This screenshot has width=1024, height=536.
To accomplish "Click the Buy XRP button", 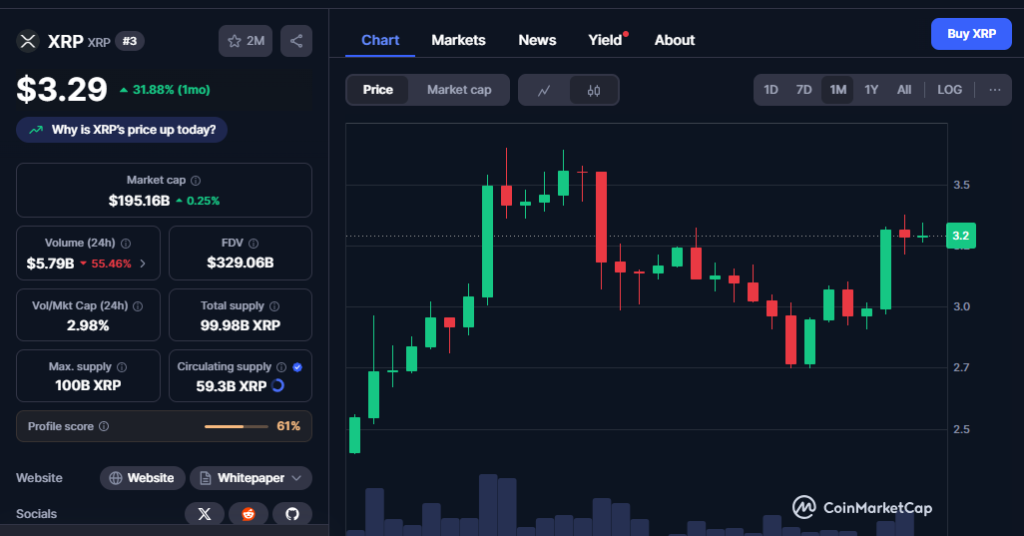I will click(971, 34).
